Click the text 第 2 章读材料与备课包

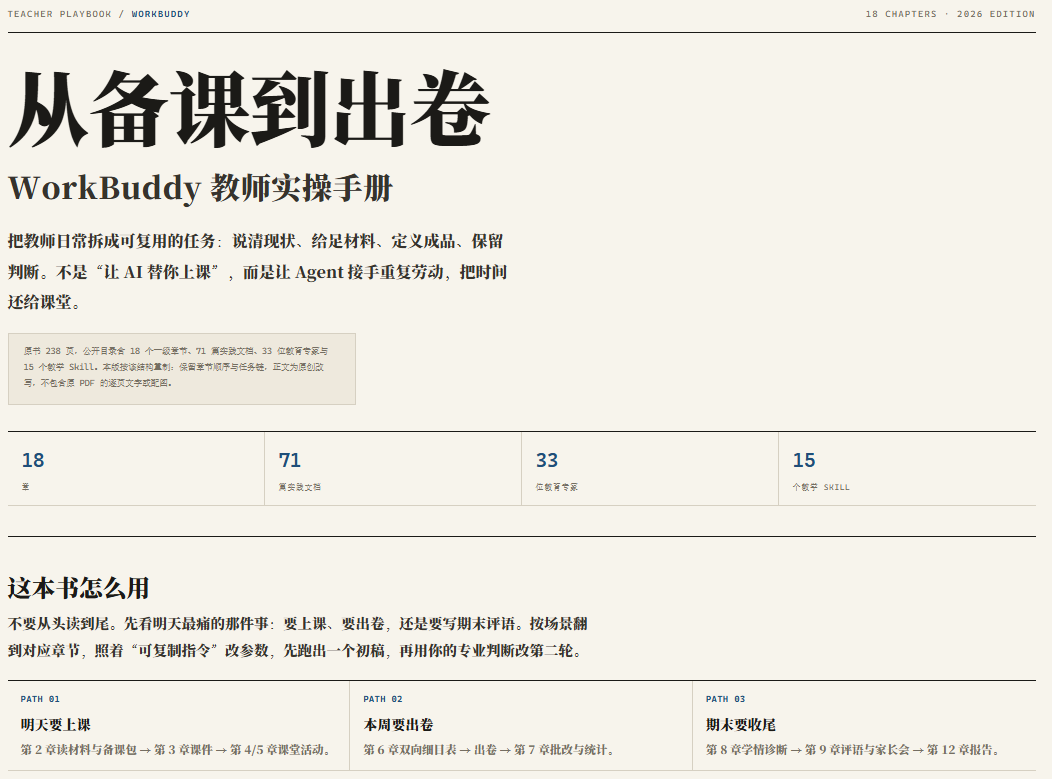[x=78, y=750]
